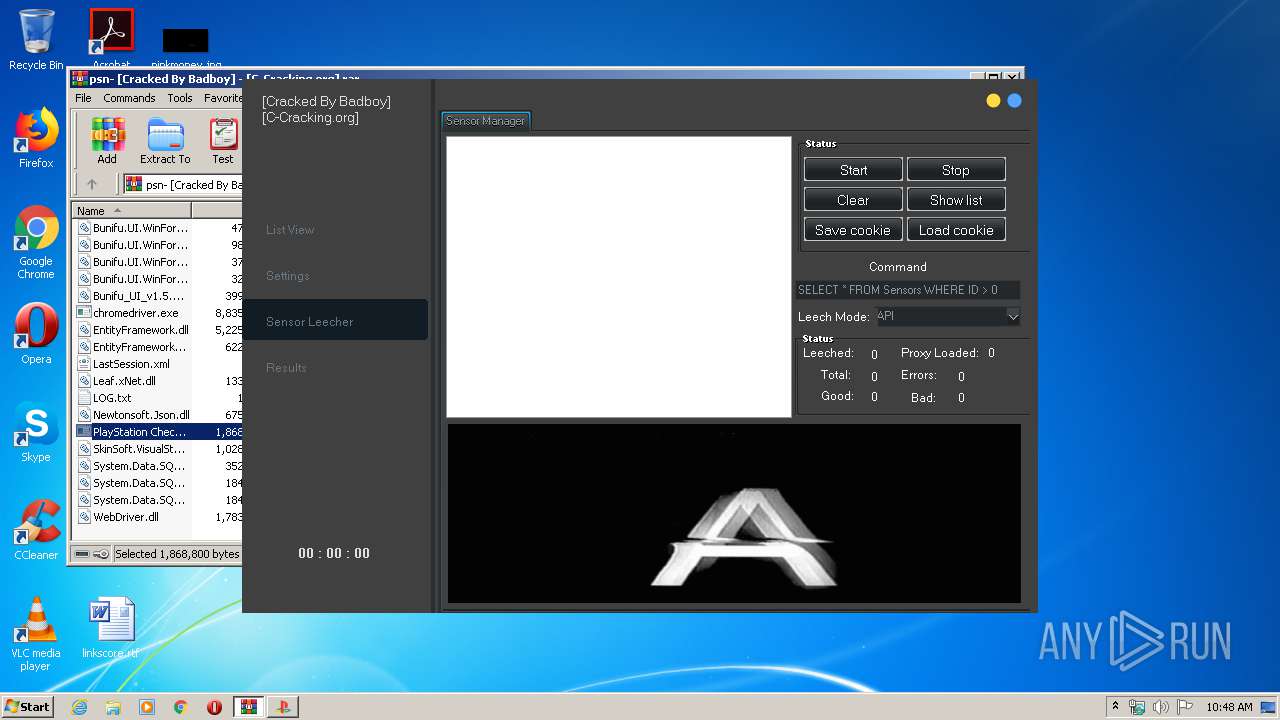Open the Acrobat desktop shortcut
This screenshot has width=1280, height=720.
coord(111,40)
